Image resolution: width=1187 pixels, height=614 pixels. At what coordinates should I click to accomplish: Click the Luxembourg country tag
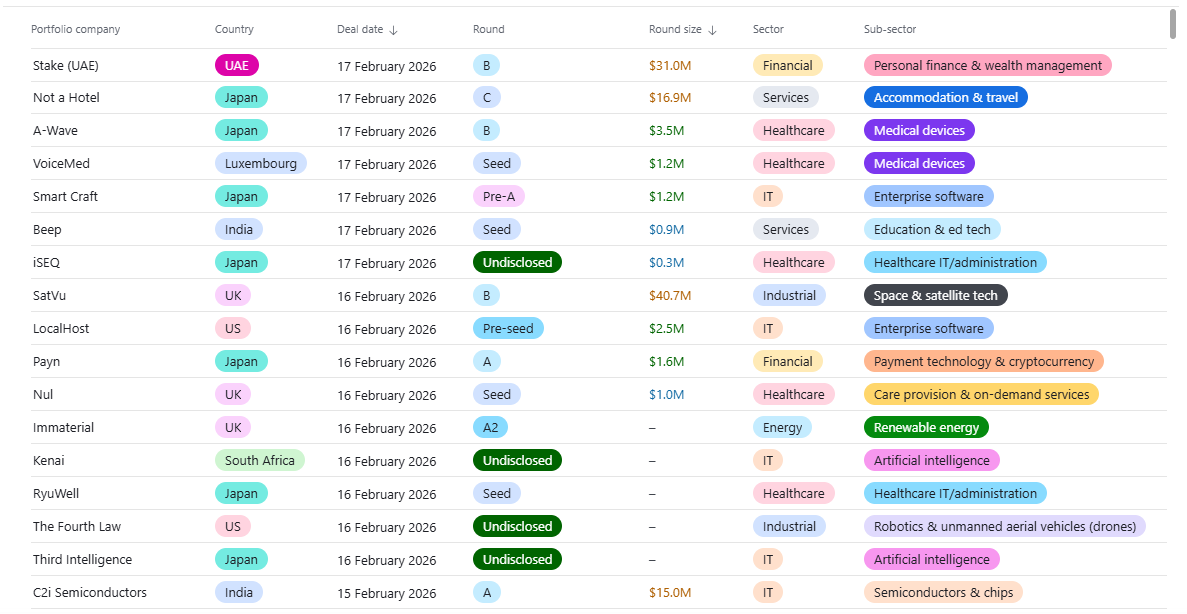pos(261,164)
